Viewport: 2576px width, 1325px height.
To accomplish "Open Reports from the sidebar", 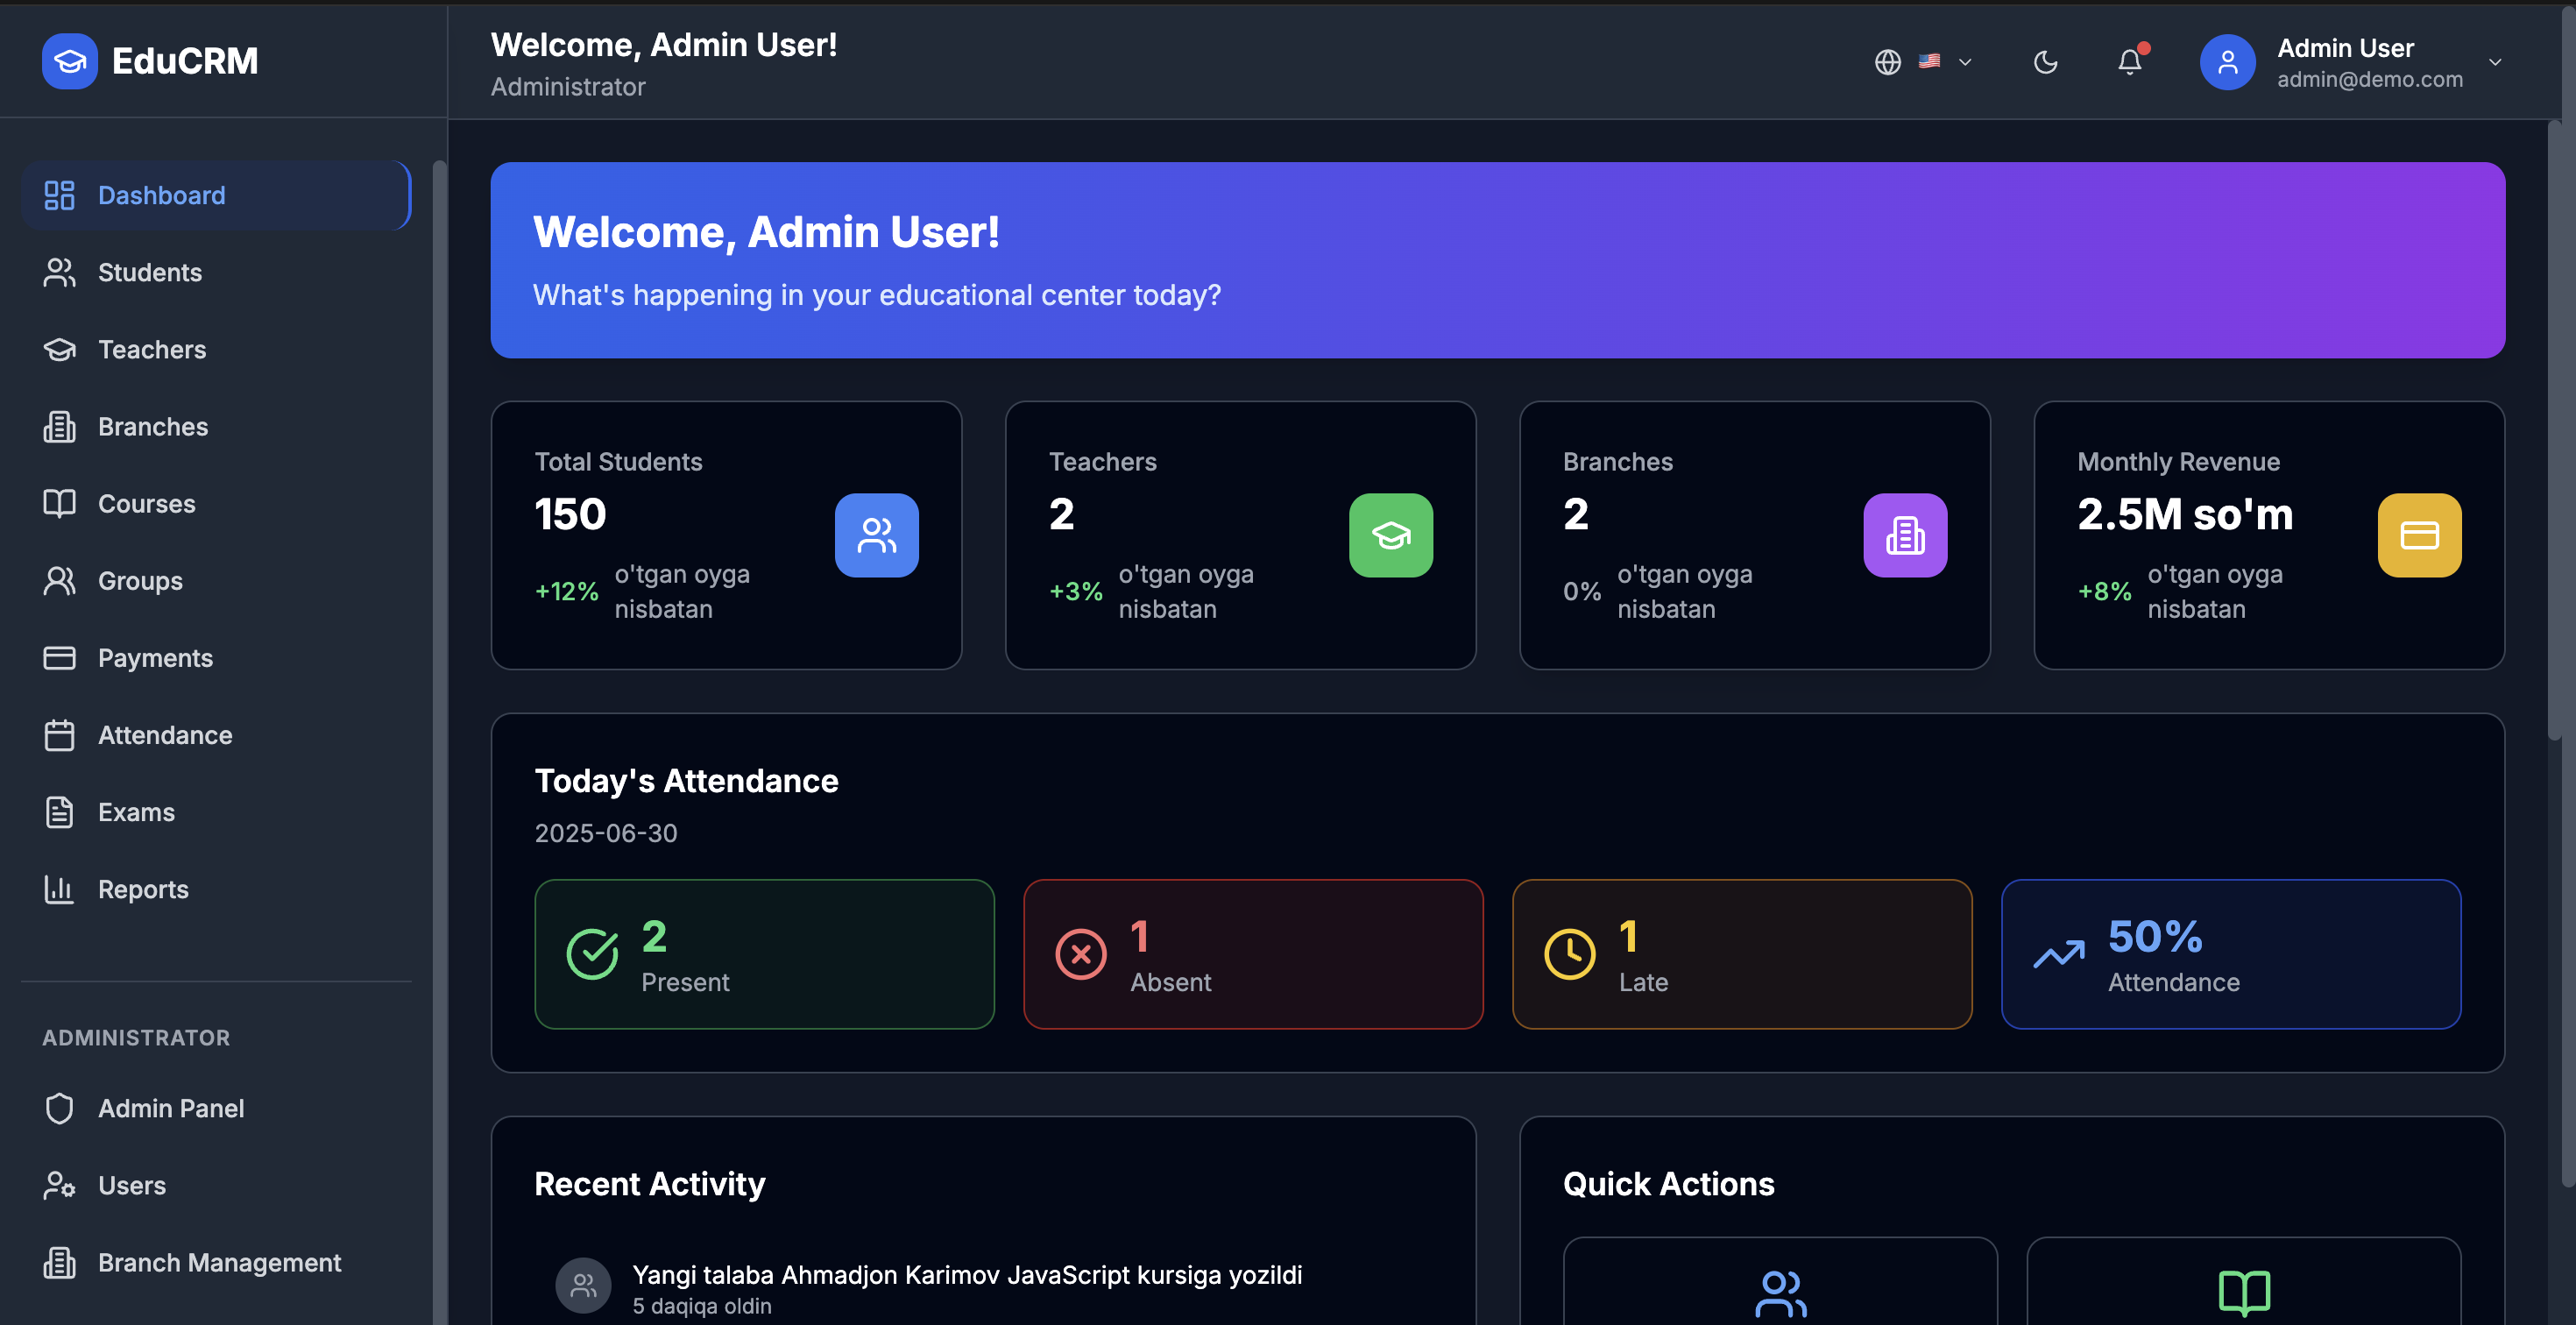I will click(143, 889).
